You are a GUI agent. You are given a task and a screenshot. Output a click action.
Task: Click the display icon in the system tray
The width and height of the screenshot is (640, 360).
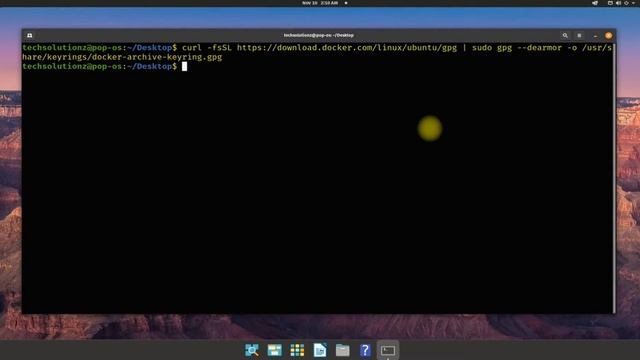[610, 3]
